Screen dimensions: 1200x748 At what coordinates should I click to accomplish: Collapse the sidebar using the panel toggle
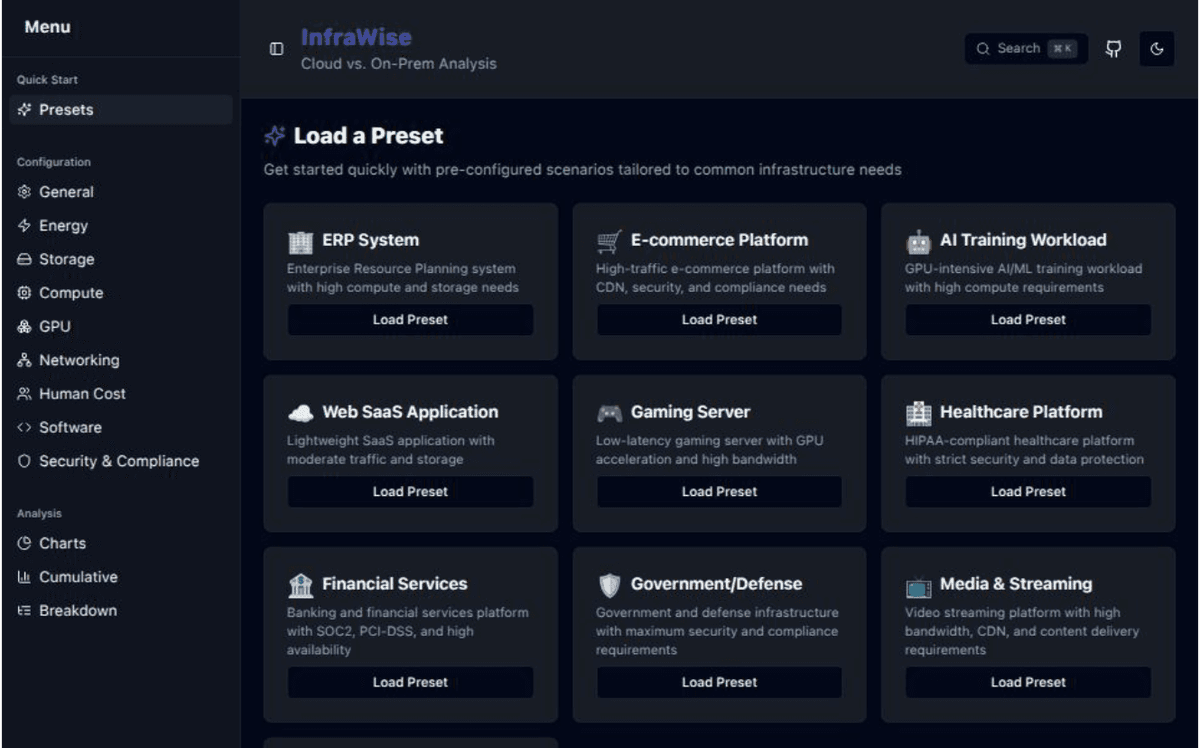(x=275, y=48)
